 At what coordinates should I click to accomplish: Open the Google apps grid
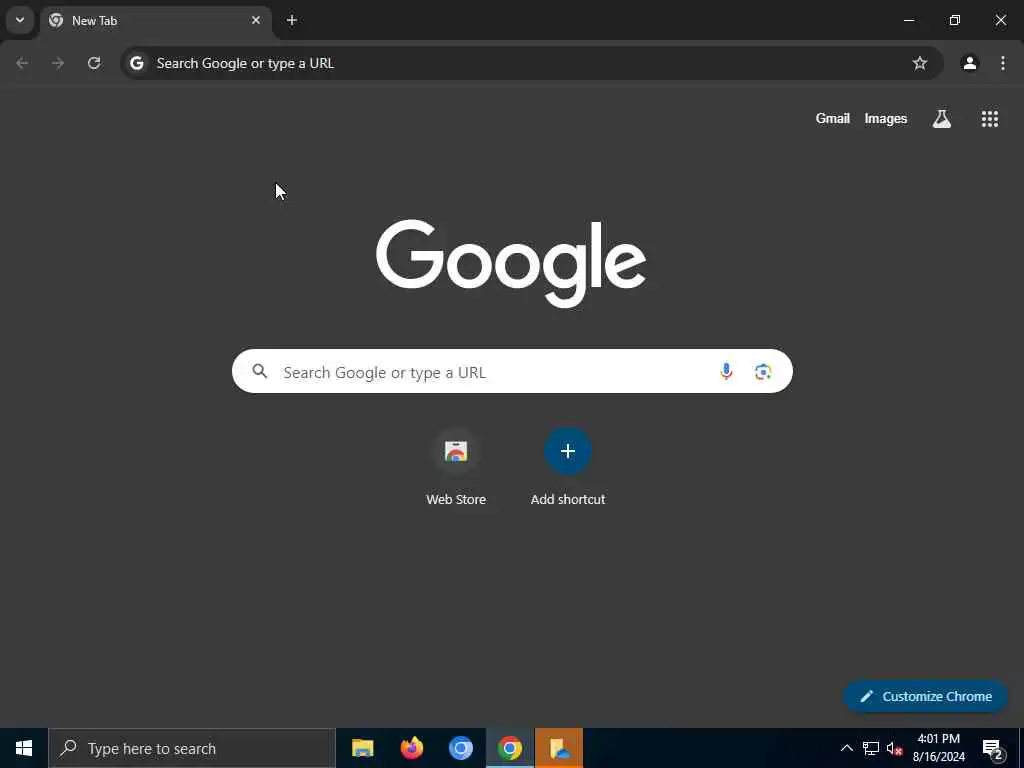989,118
